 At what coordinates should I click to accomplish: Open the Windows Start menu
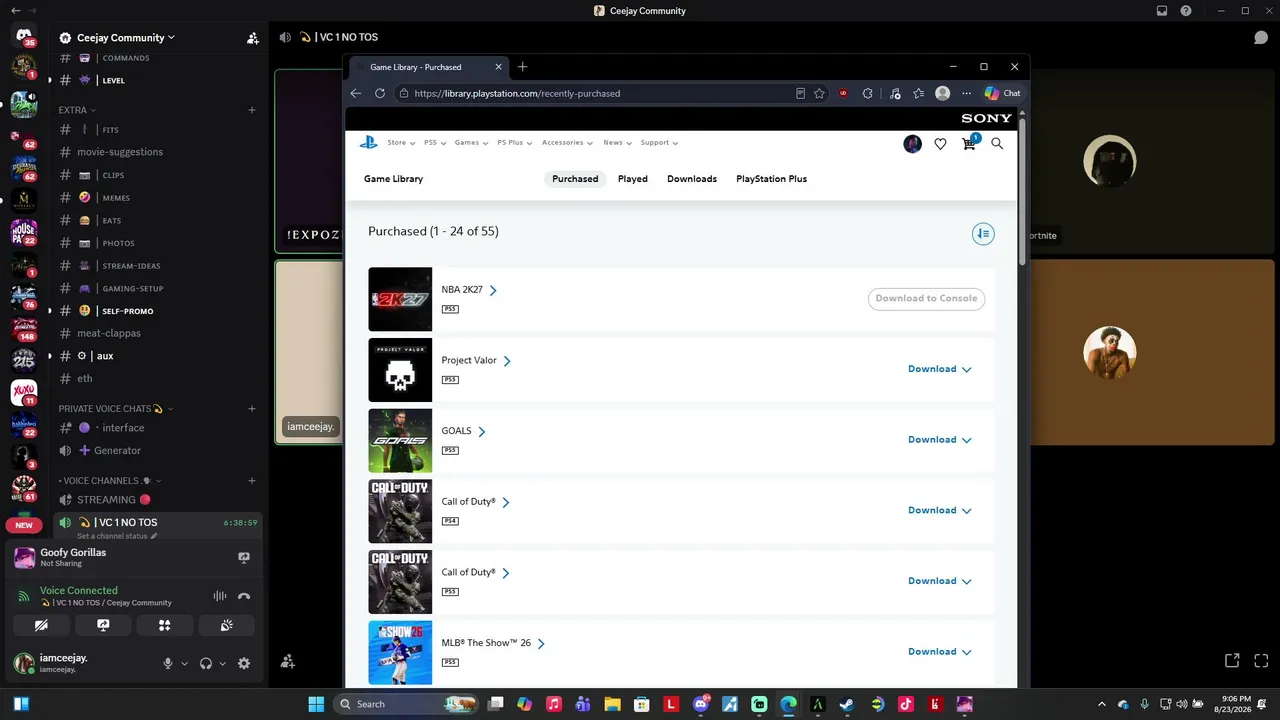point(316,704)
